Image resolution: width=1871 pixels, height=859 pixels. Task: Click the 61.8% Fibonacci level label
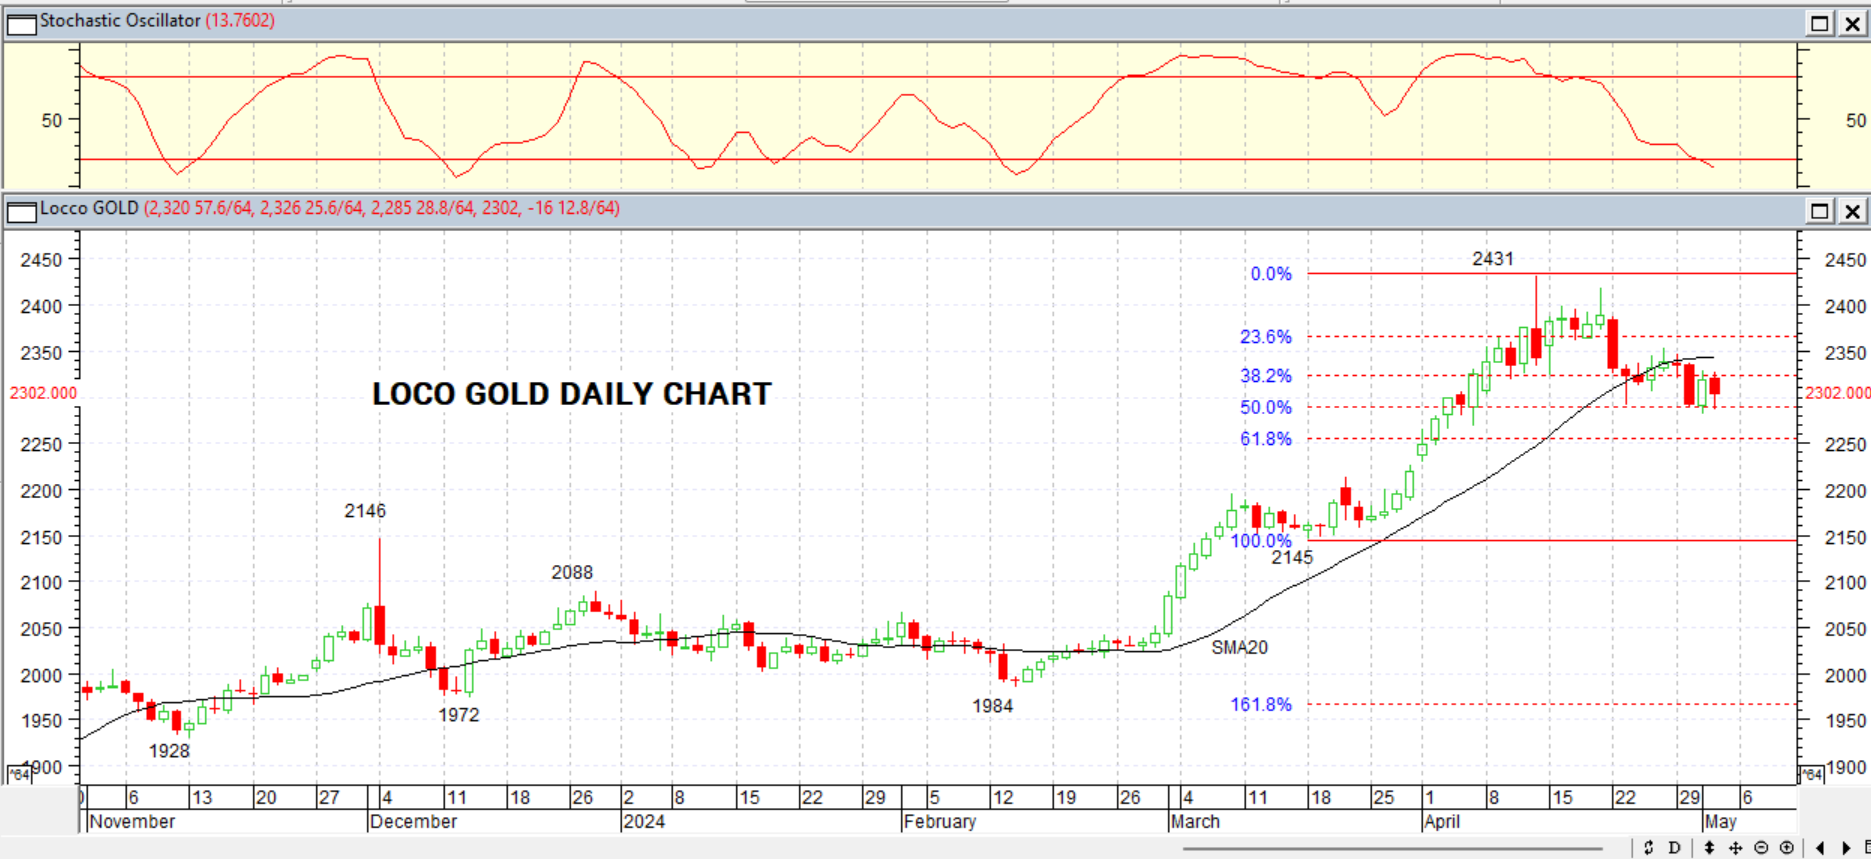pyautogui.click(x=1266, y=439)
